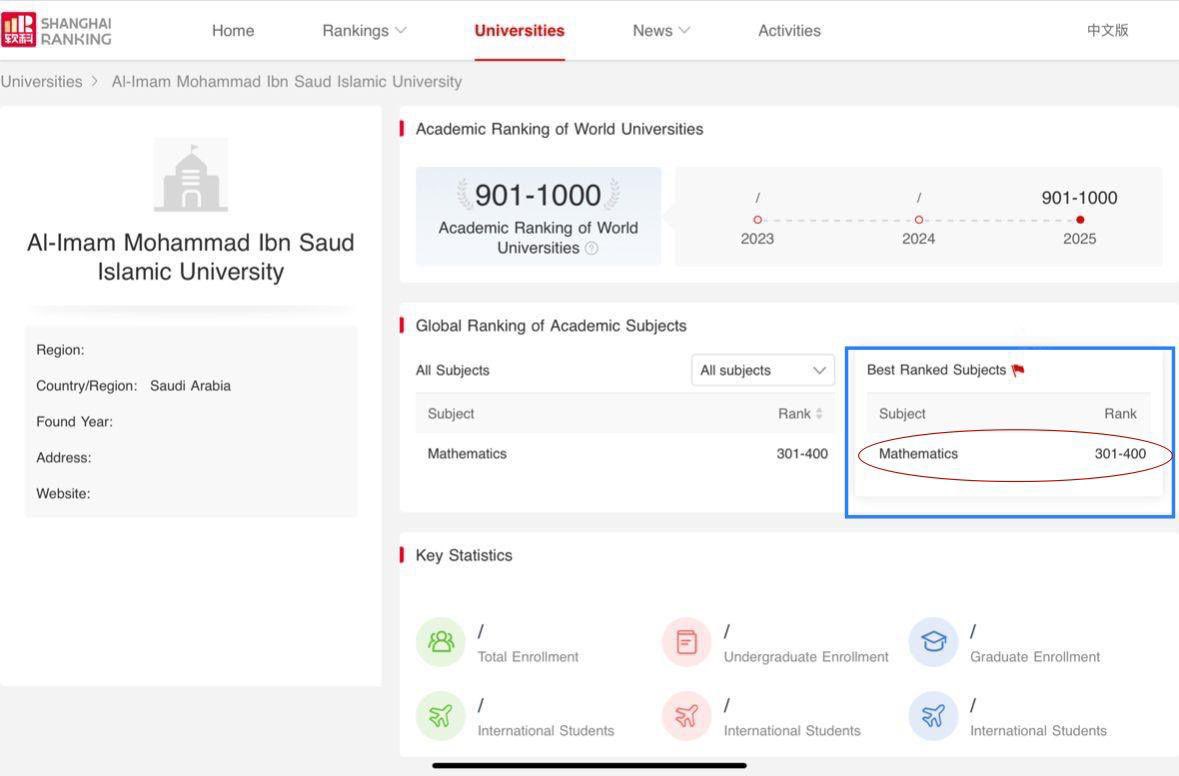This screenshot has width=1179, height=776.
Task: Click the ShanghaiRanking logo
Action: pos(58,30)
